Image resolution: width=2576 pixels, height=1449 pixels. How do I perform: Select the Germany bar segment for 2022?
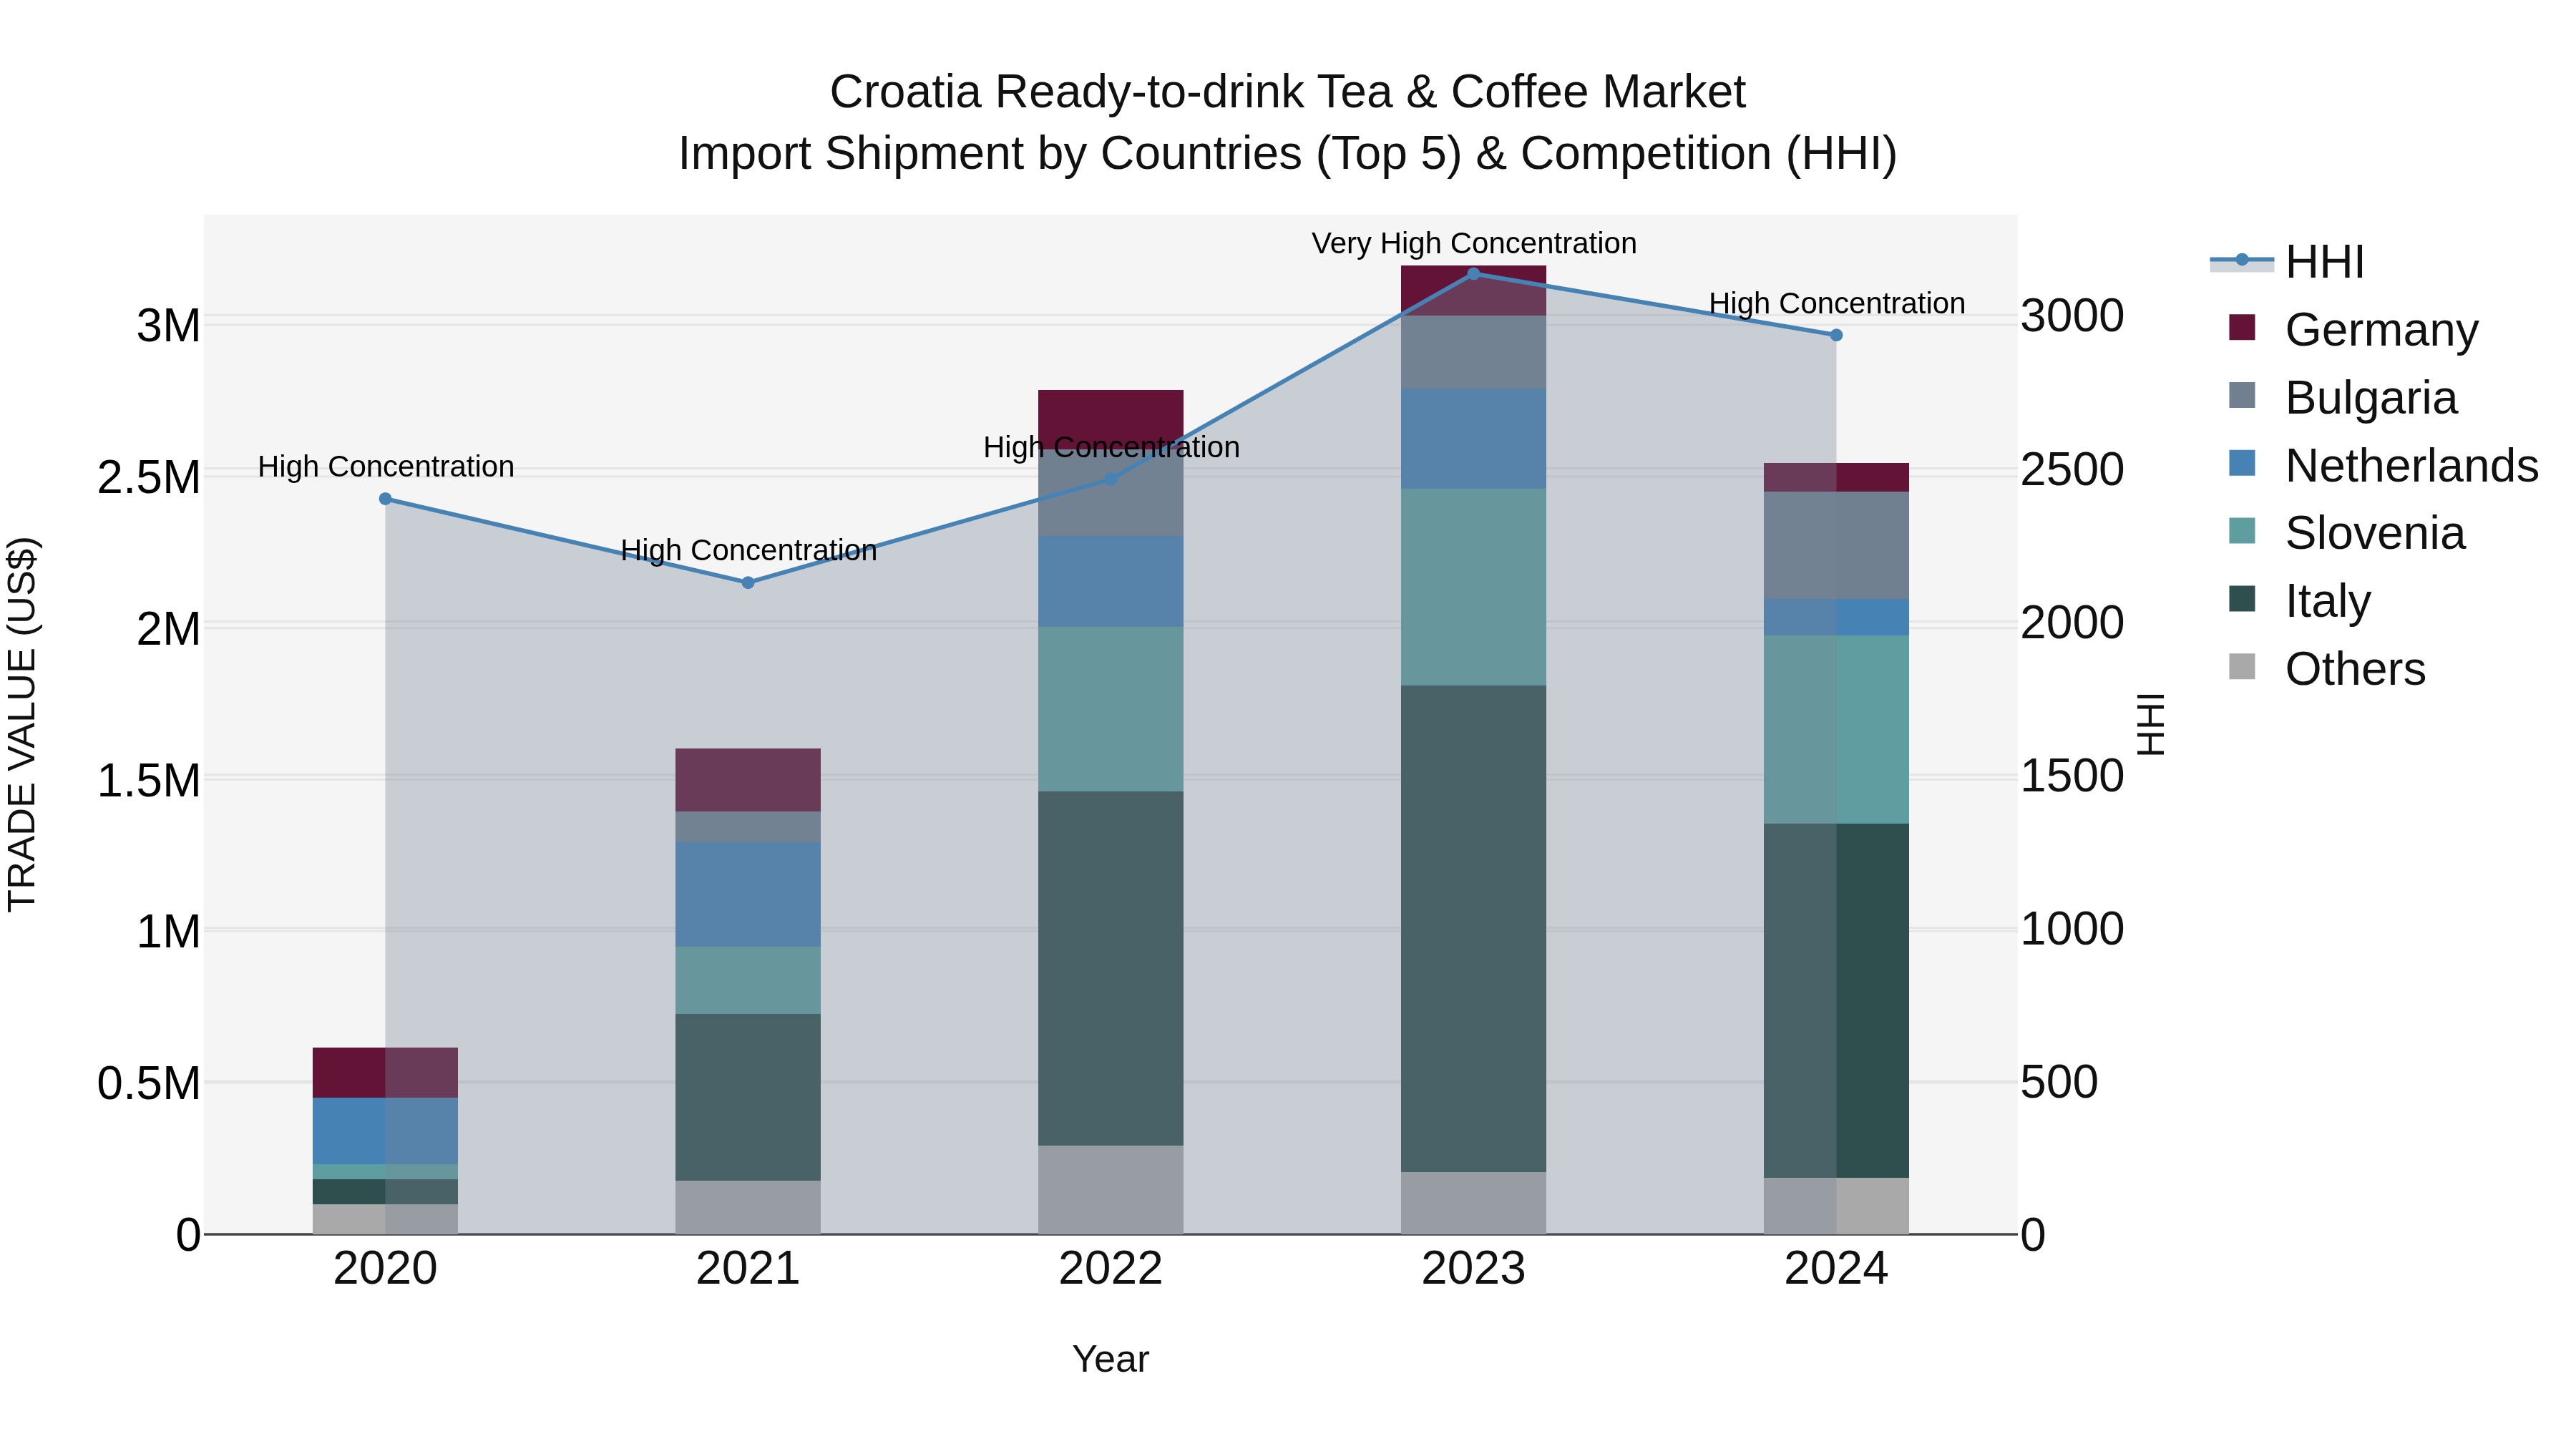click(1111, 420)
